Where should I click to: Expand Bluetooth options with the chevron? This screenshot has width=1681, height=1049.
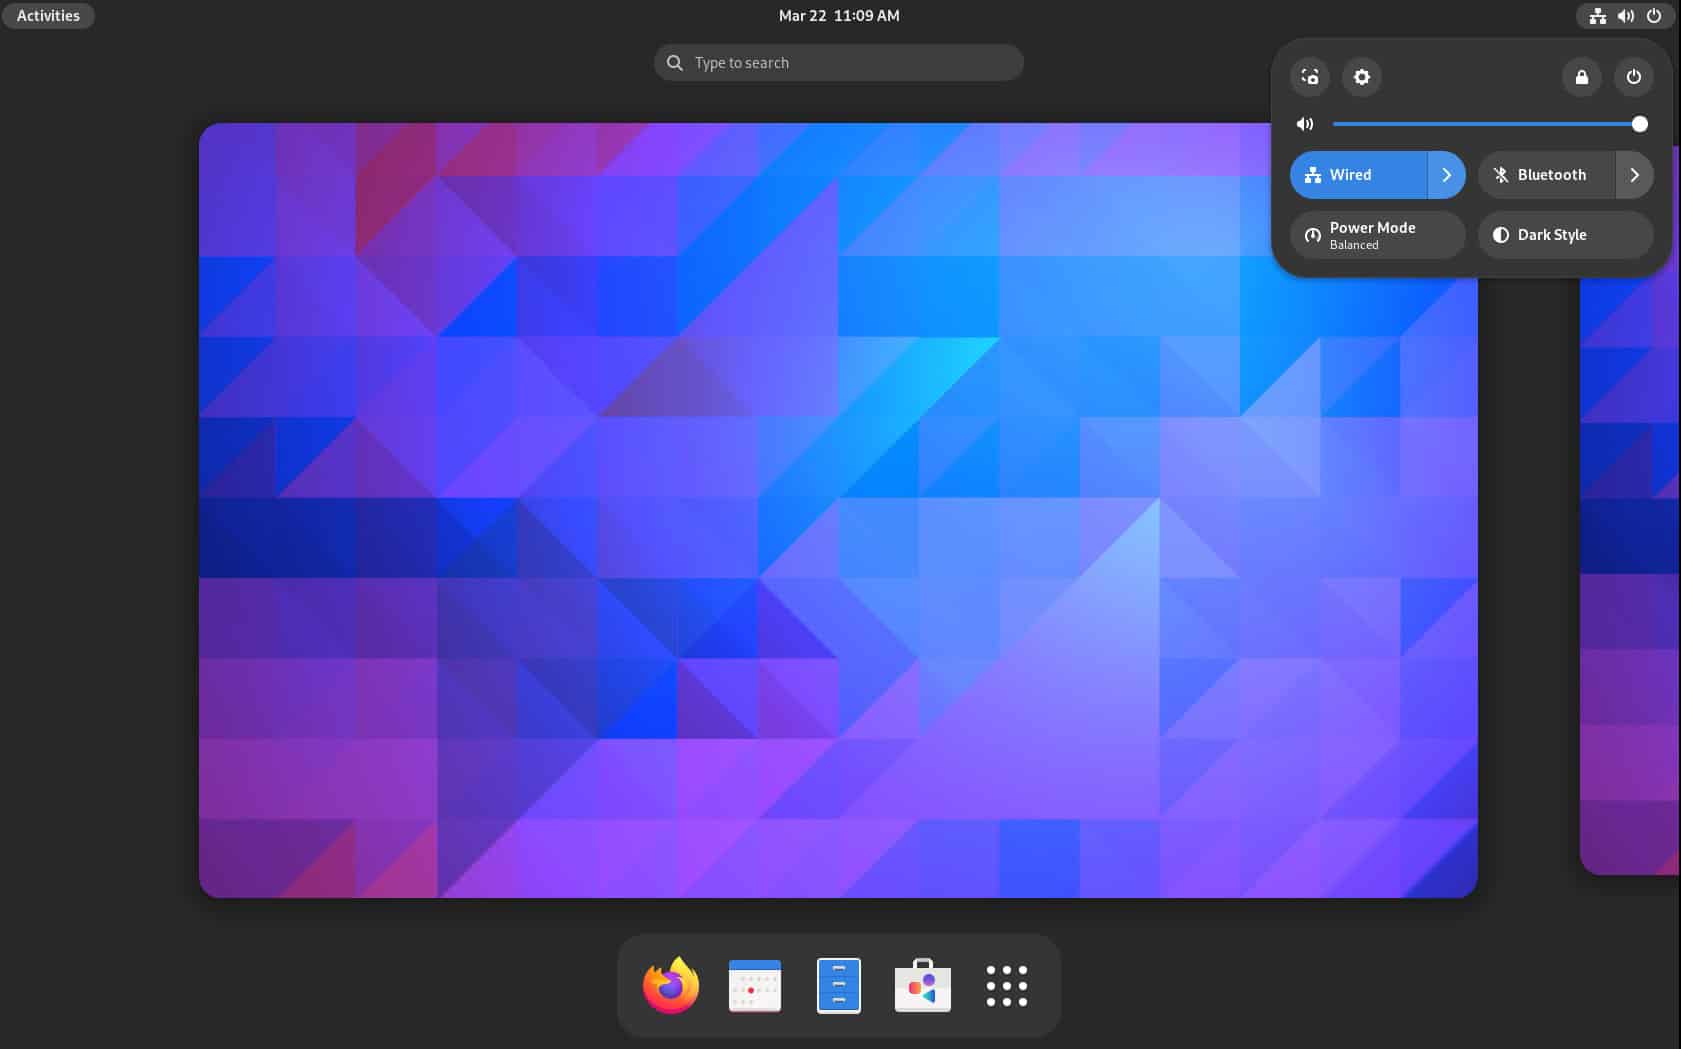pos(1634,174)
